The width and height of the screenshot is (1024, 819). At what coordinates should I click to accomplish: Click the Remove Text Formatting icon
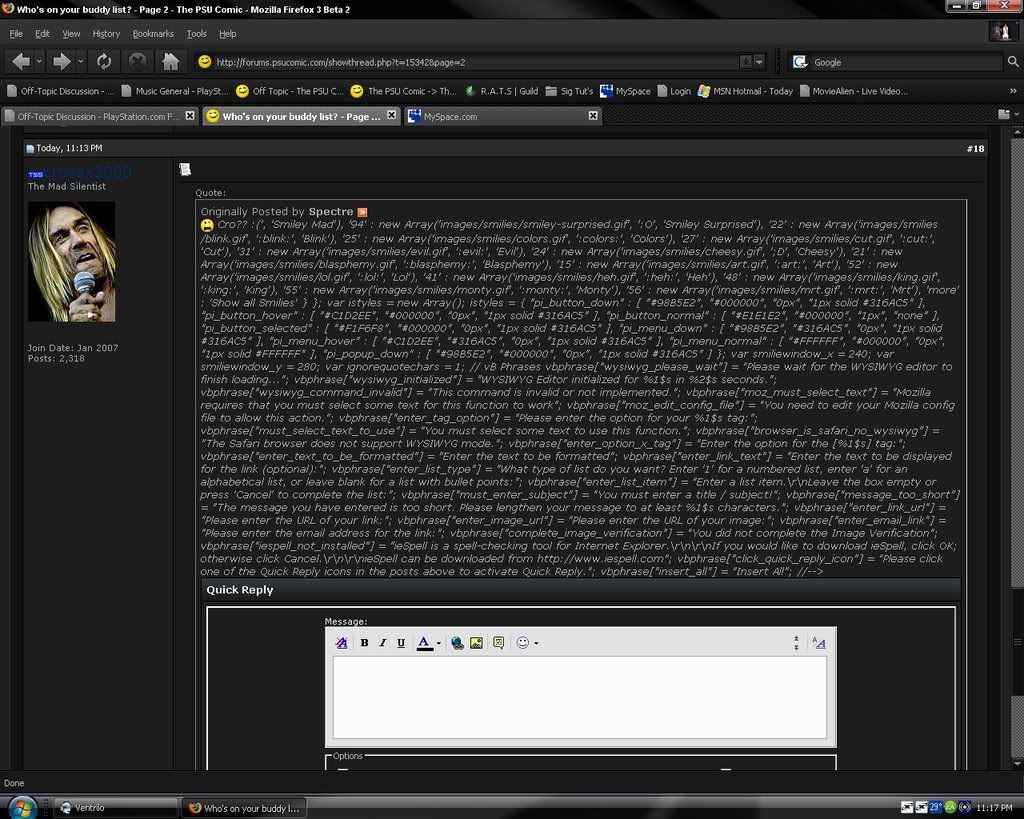pyautogui.click(x=342, y=643)
